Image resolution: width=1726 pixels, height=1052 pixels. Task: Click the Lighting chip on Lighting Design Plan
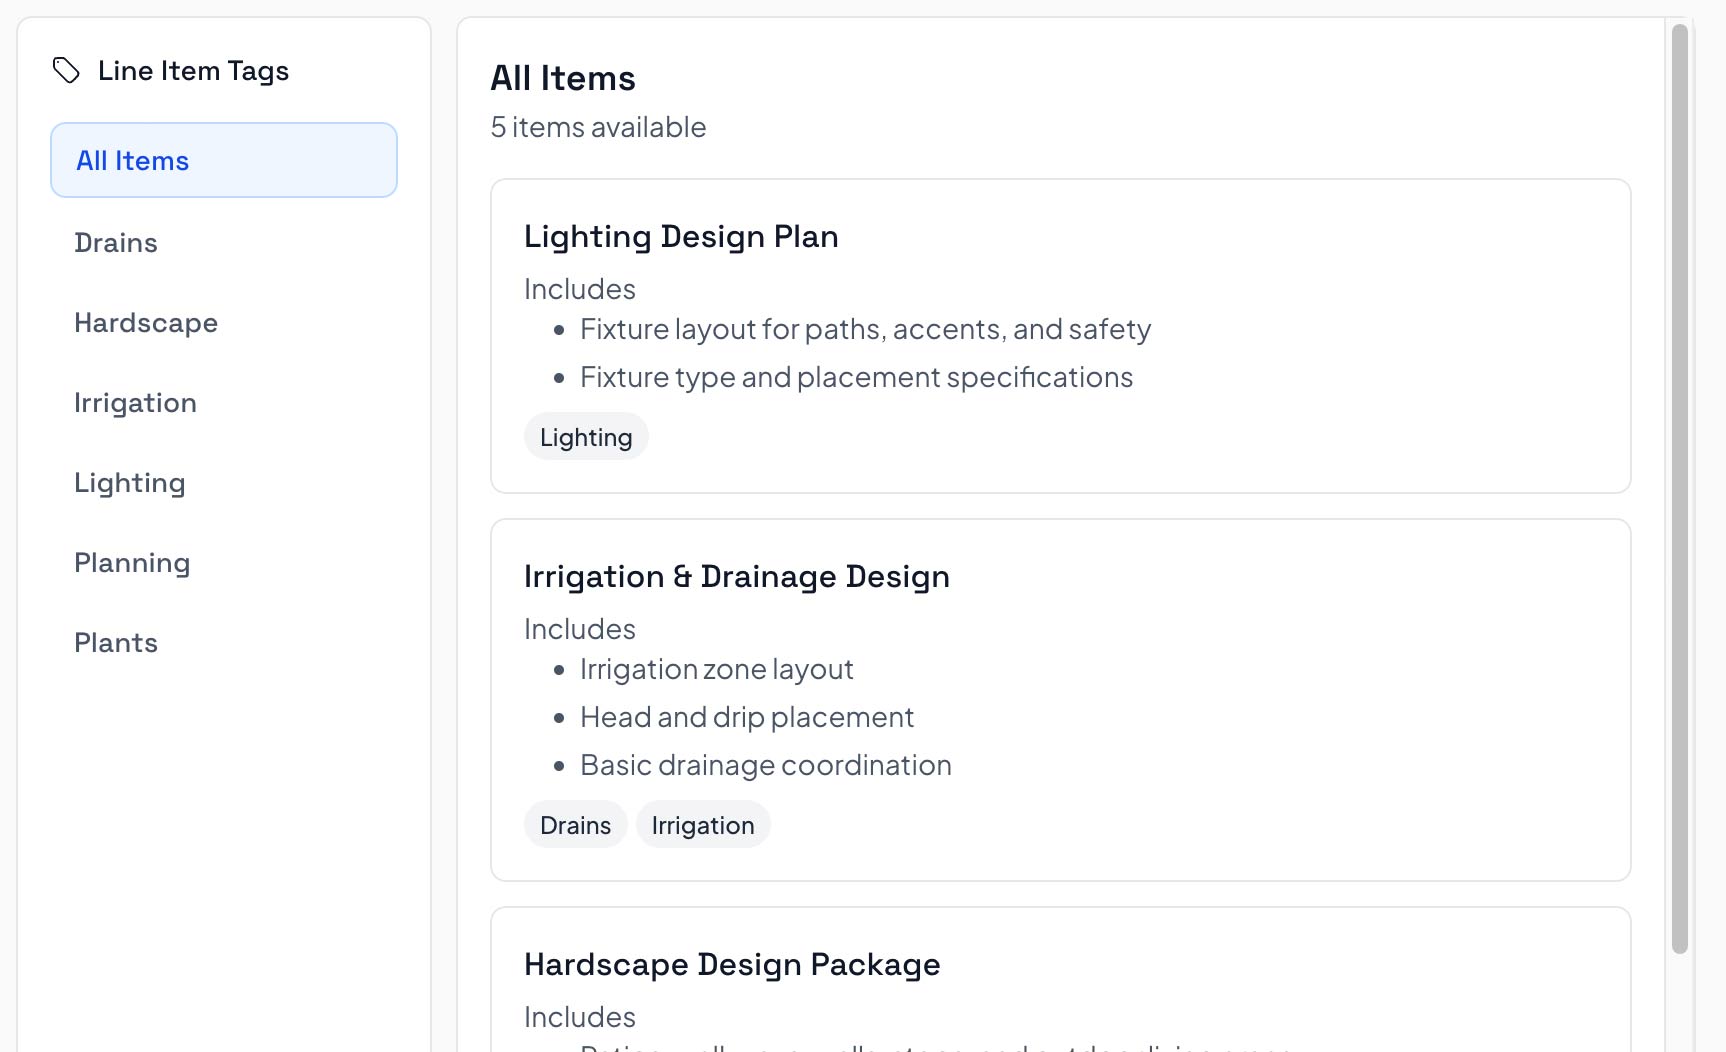[586, 436]
